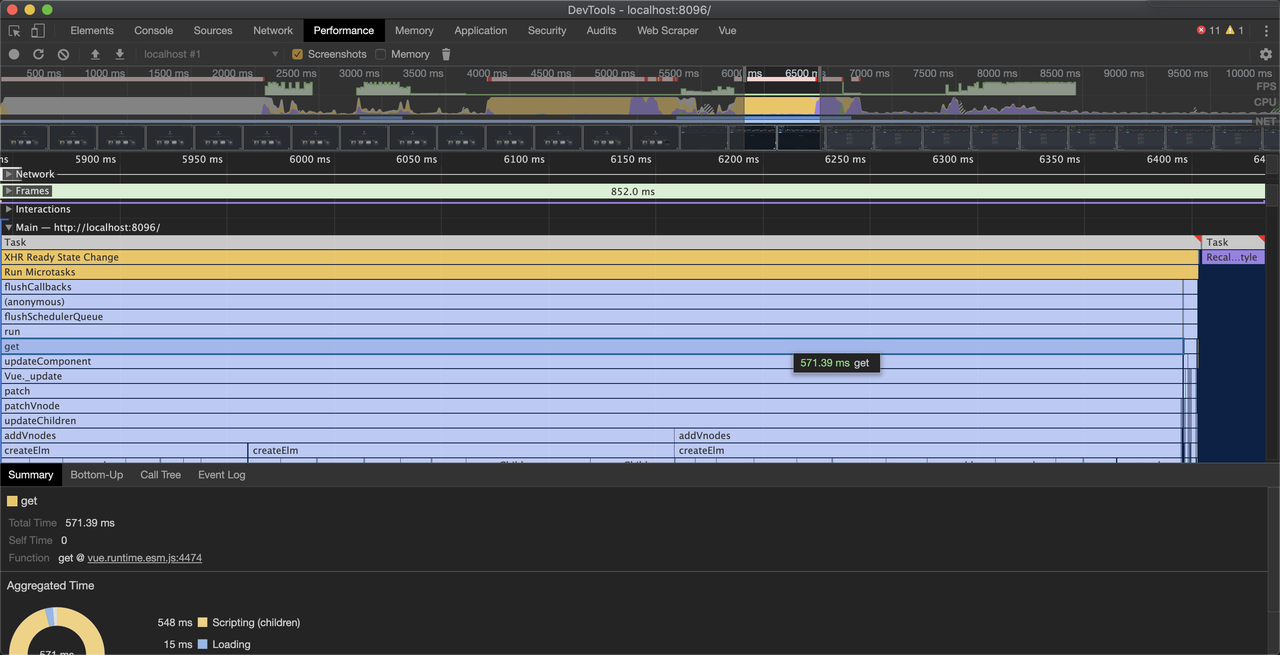This screenshot has width=1280, height=655.
Task: Click the collect garbage trash icon
Action: [446, 54]
